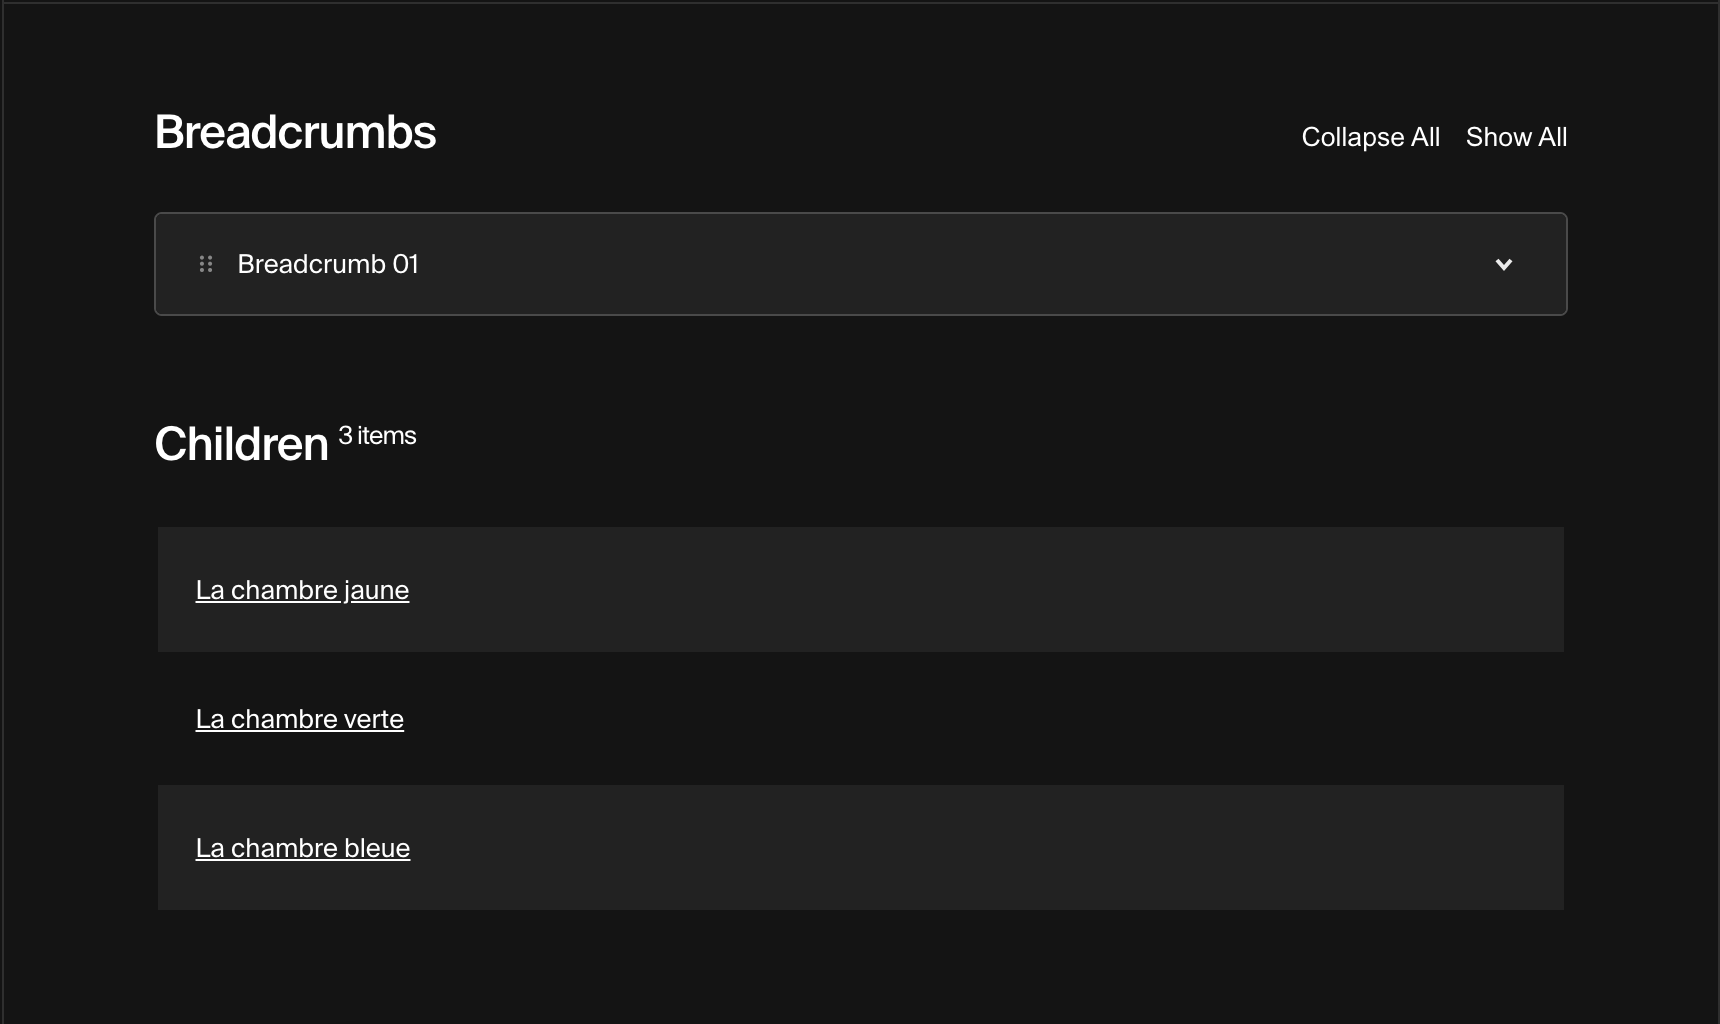Open the La chambre jaune link

(x=302, y=590)
